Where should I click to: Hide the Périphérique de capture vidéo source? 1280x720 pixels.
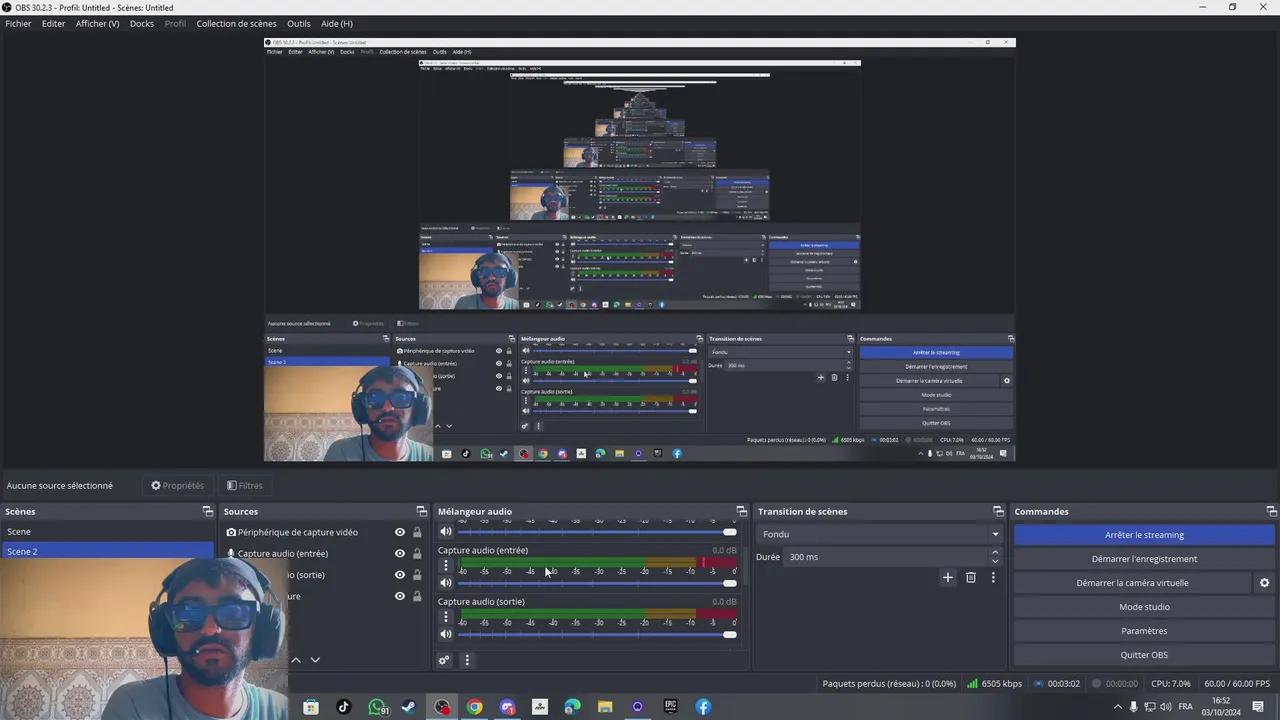pyautogui.click(x=400, y=533)
